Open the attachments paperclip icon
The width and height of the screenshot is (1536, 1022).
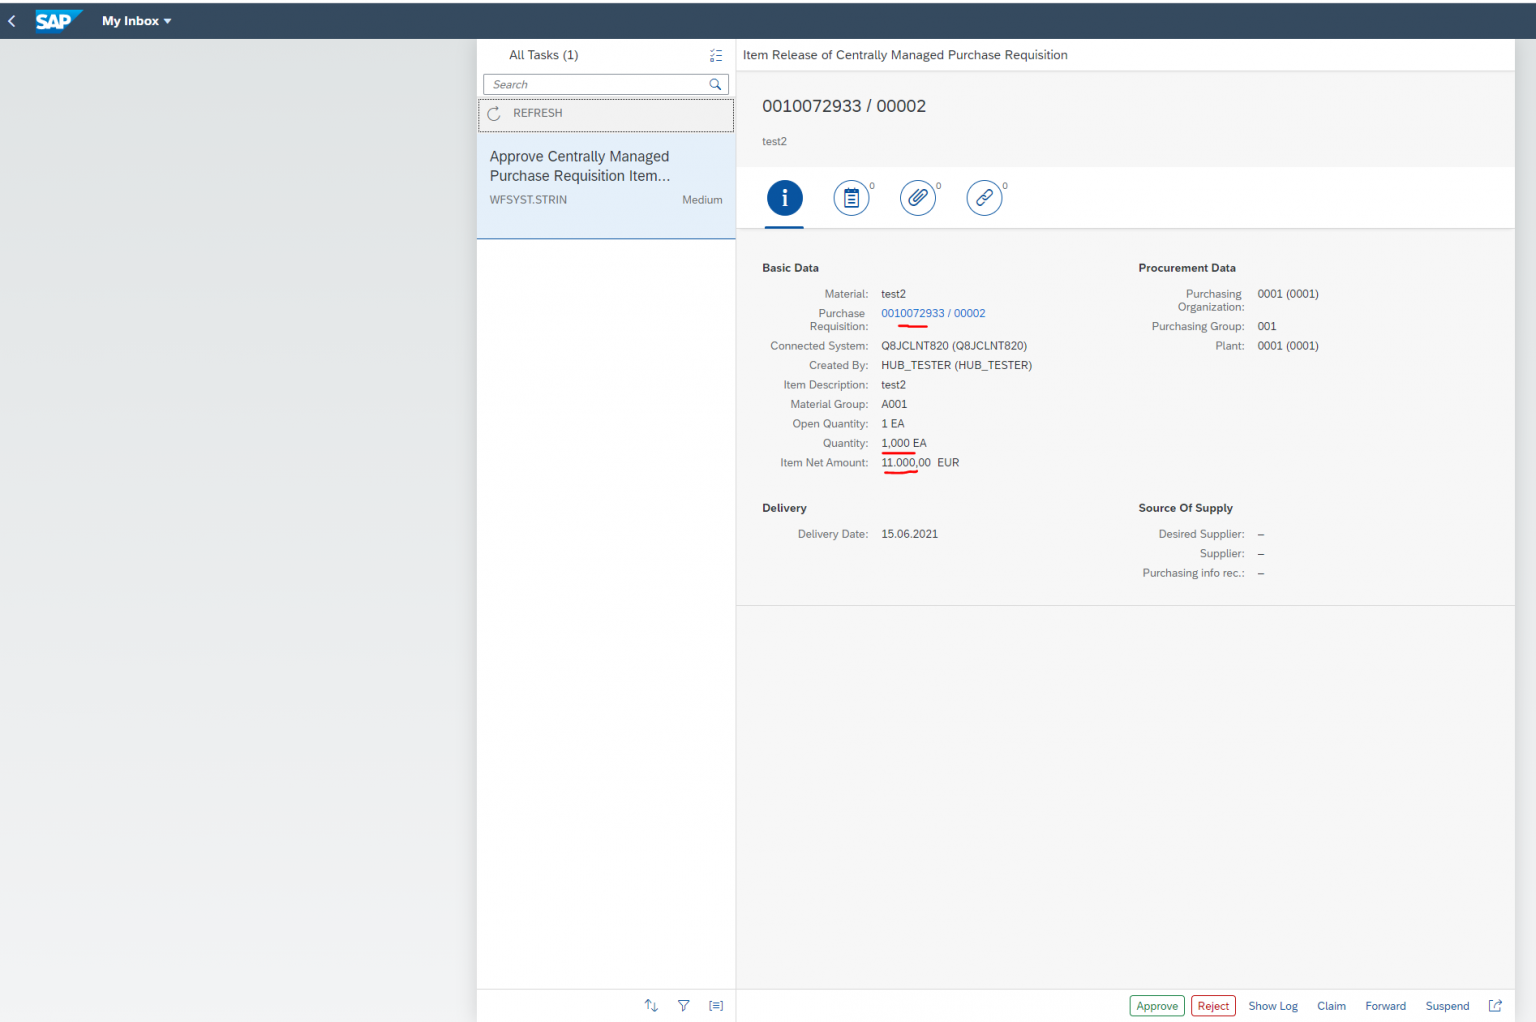point(918,197)
